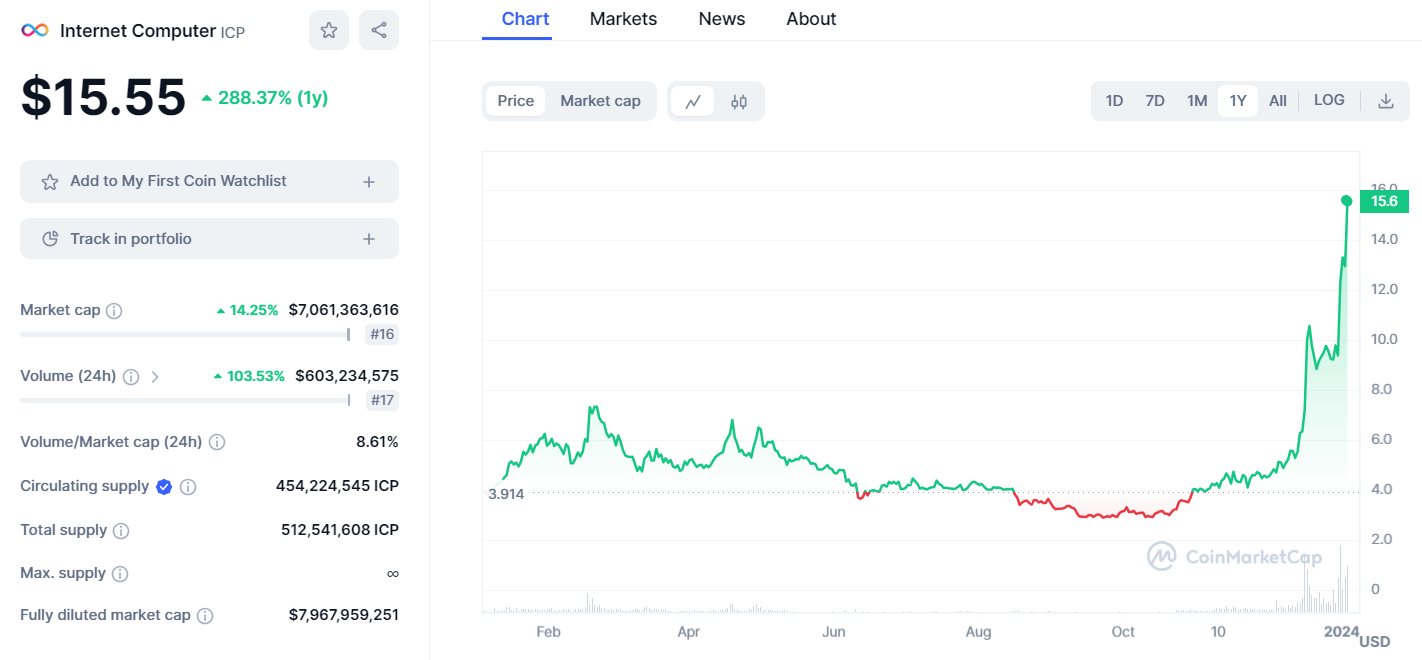This screenshot has width=1422, height=660.
Task: Click the 15.6 current price marker
Action: tap(1384, 202)
